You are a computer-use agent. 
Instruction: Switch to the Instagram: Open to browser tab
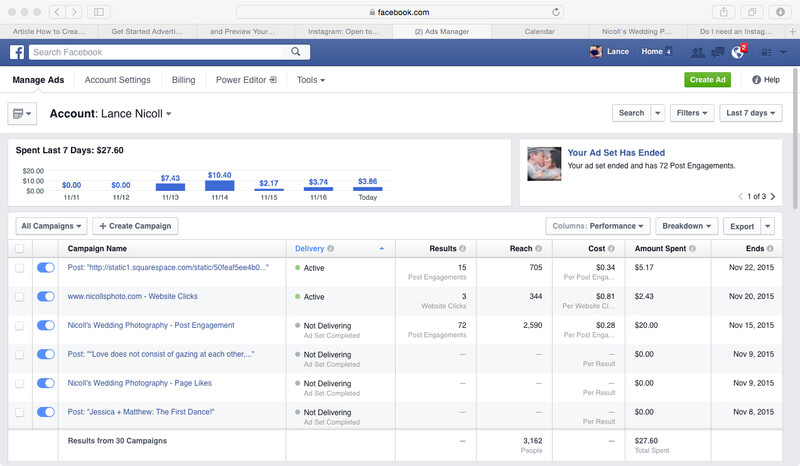343,31
